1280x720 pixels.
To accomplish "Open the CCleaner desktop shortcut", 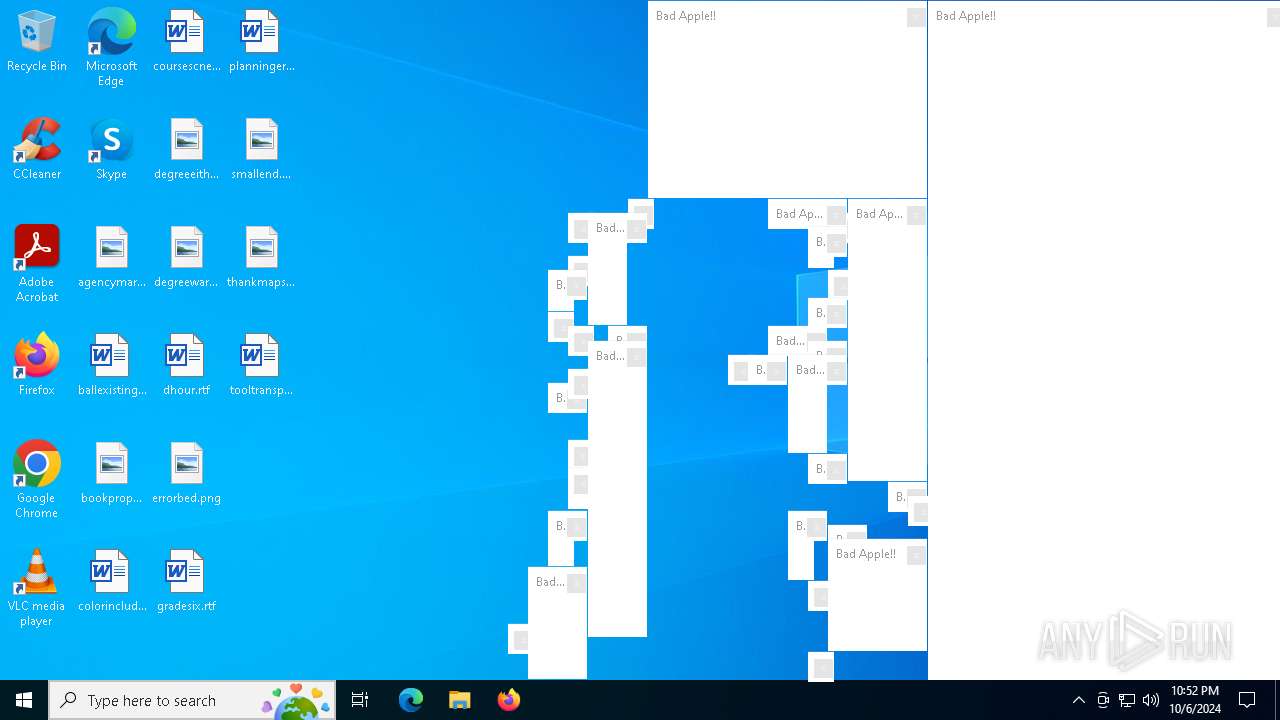I will click(37, 150).
